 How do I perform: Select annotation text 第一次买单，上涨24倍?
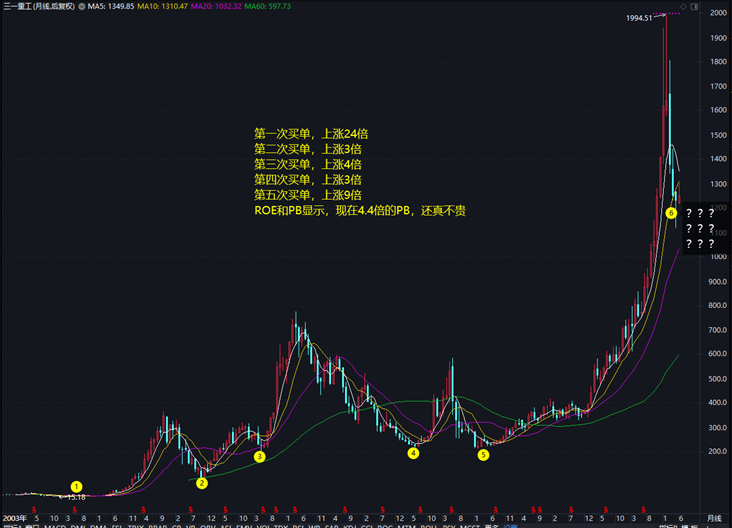(x=311, y=134)
